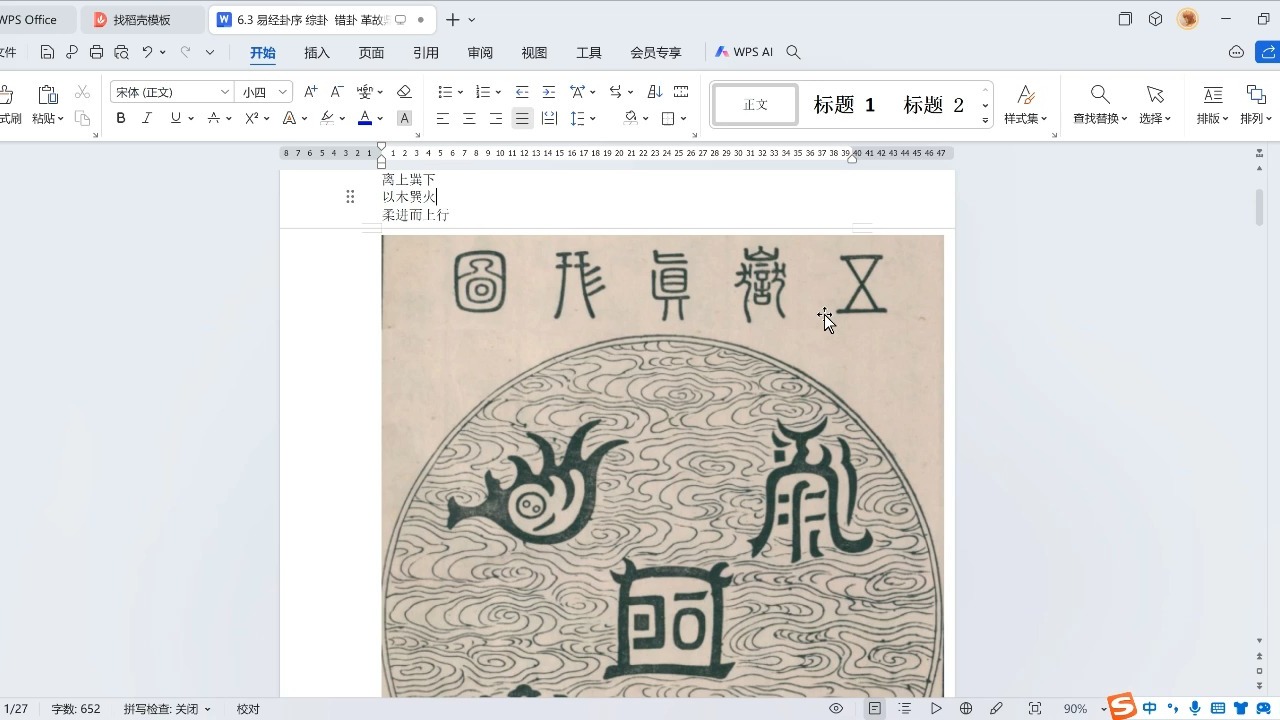Open 审阅 ribbon tab

480,52
